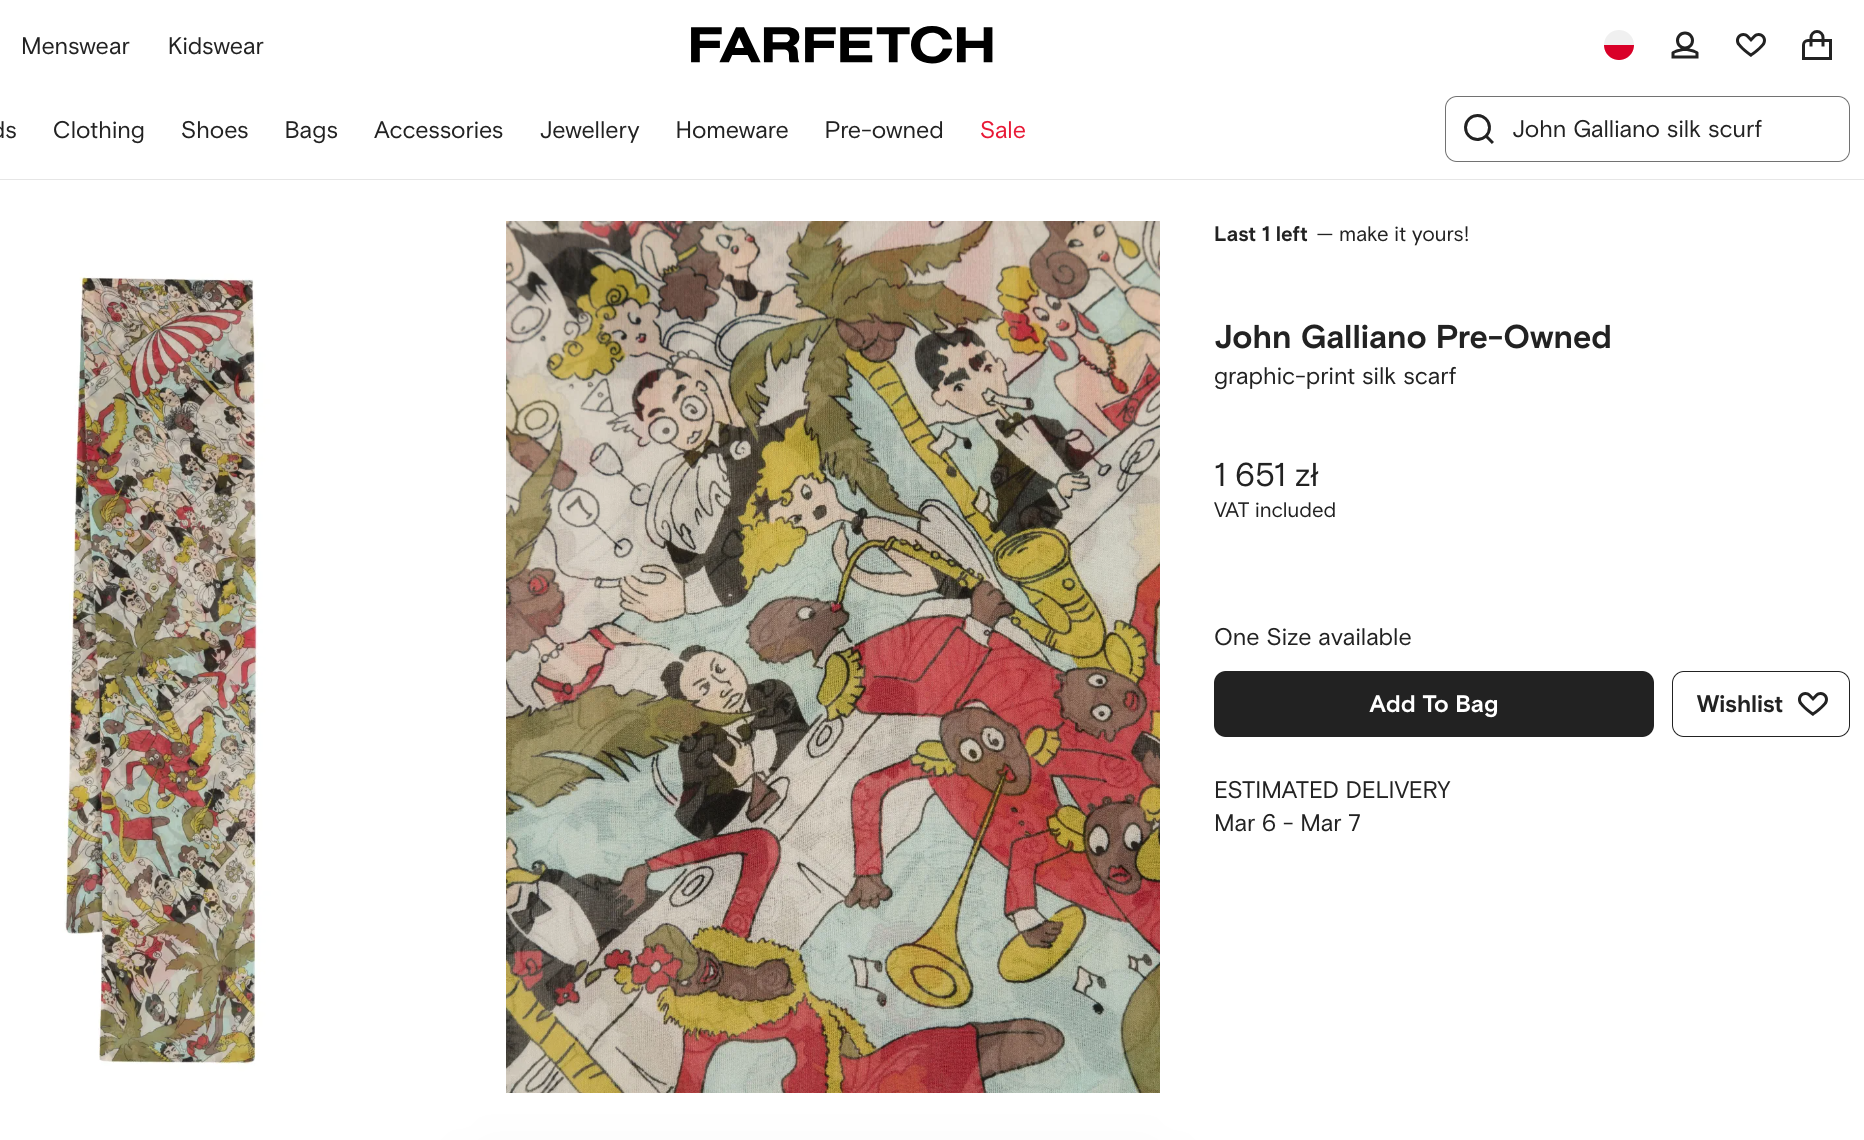Click the heart icon on the Wishlist button

(x=1812, y=704)
